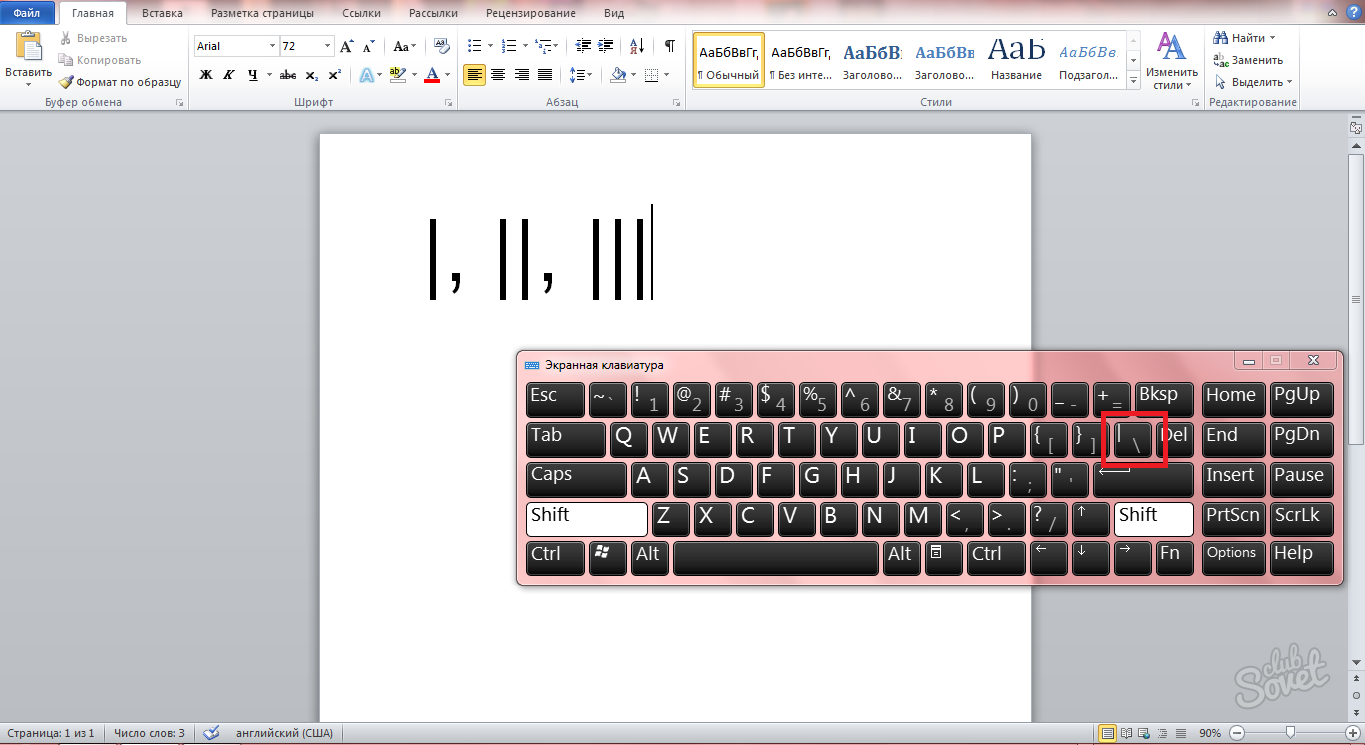Click the Format Painter brush icon
This screenshot has width=1365, height=745.
67,83
